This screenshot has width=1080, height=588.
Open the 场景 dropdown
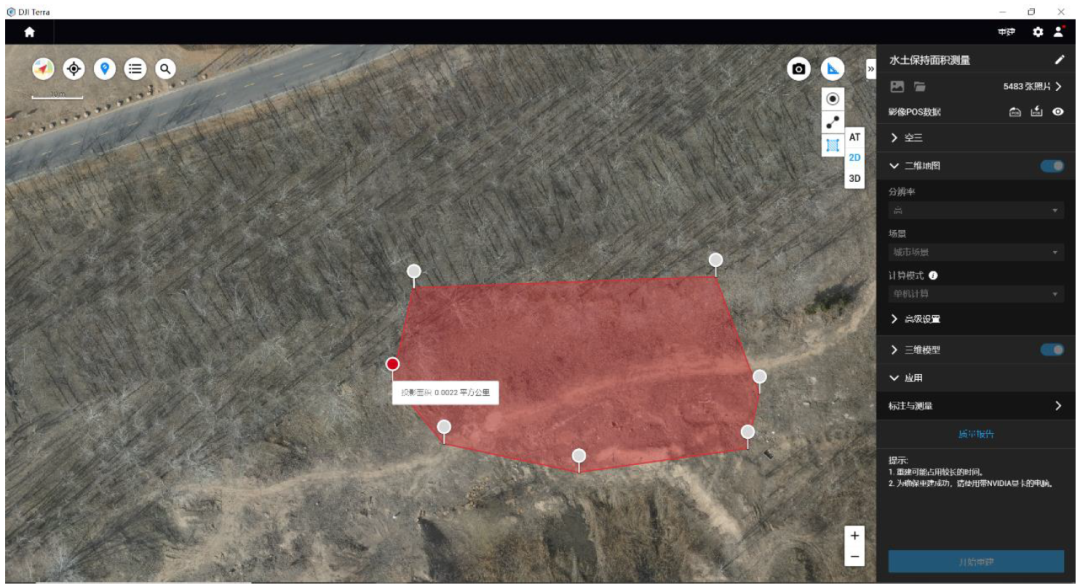(x=975, y=252)
